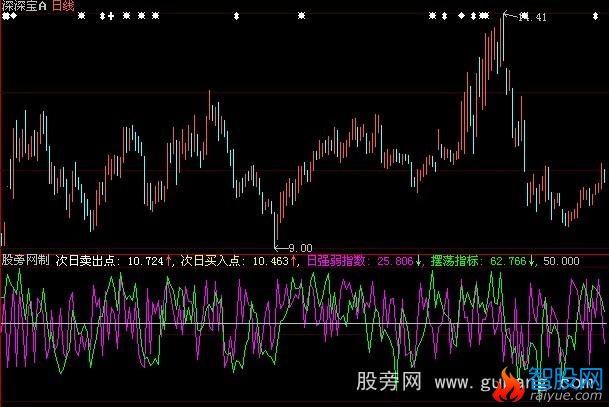Click the 50.000 reference value
The width and height of the screenshot is (609, 407).
[561, 261]
